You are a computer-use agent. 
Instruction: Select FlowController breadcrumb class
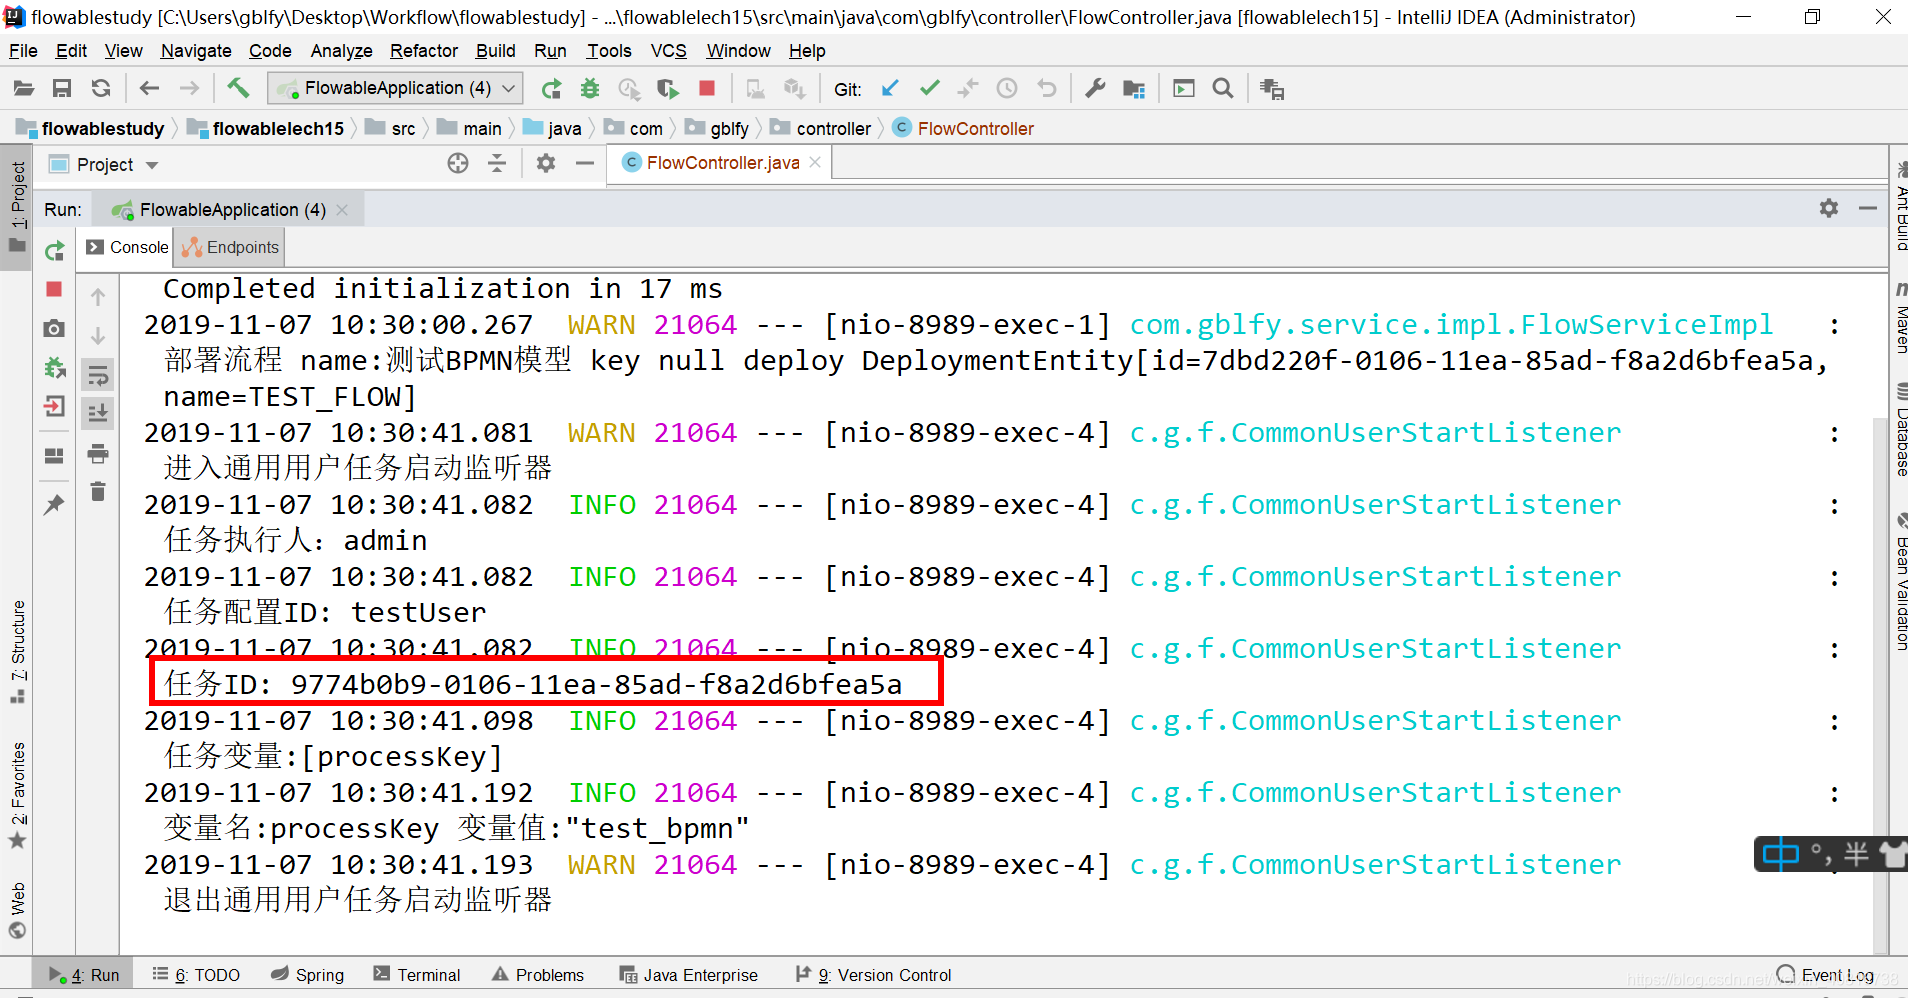[964, 128]
